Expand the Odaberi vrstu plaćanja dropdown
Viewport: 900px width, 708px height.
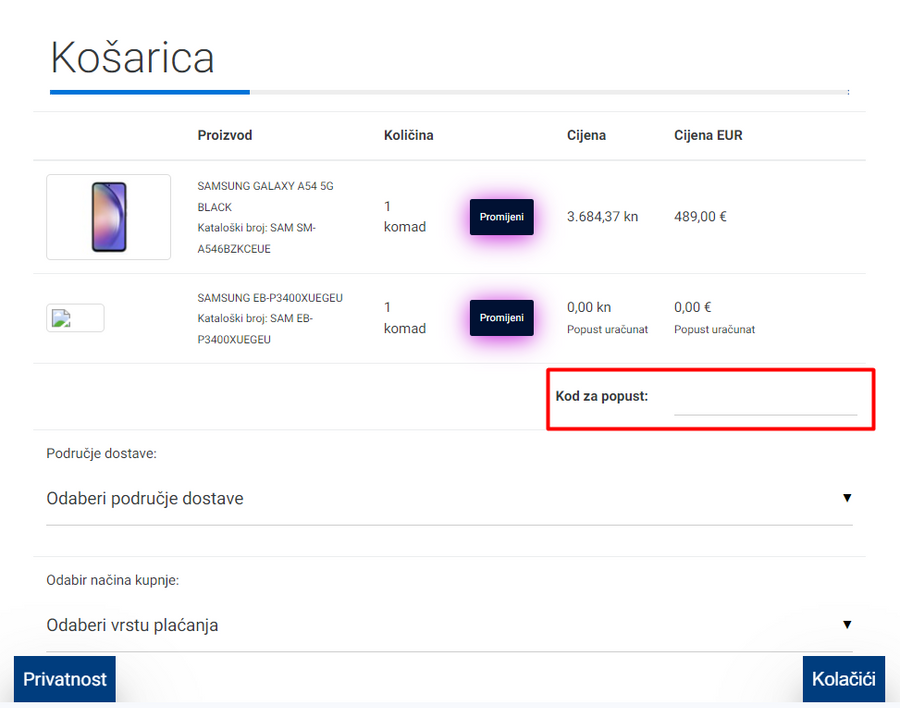[449, 625]
